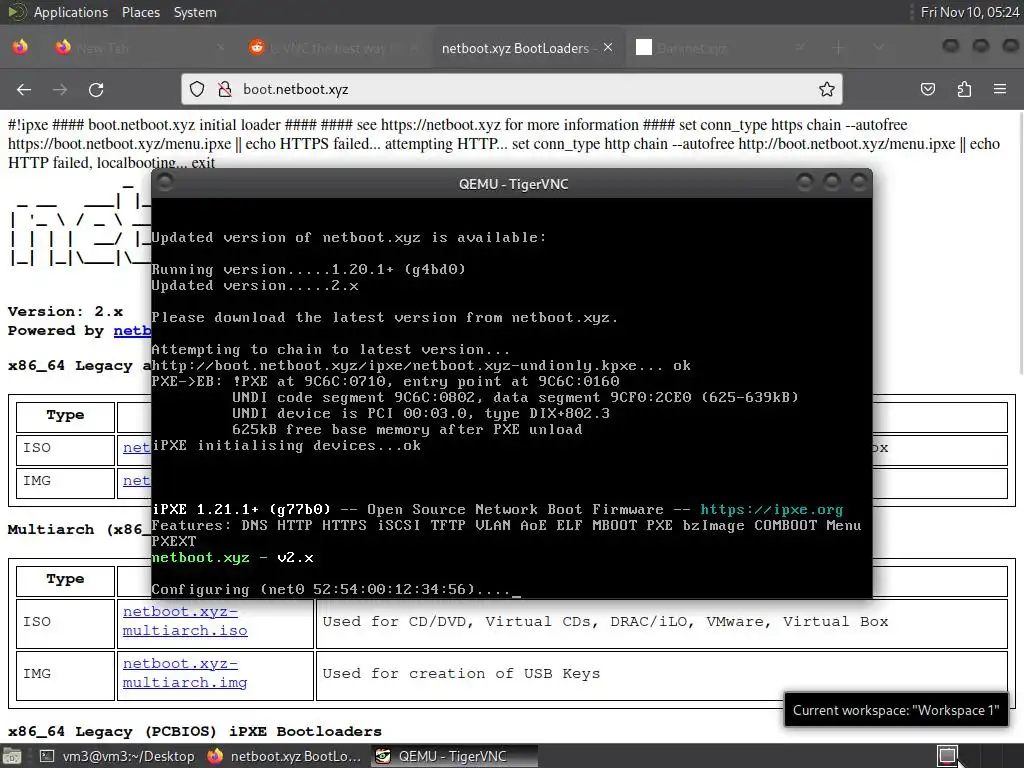The width and height of the screenshot is (1024, 768).
Task: Open the Firefox hamburger application menu
Action: 1000,89
